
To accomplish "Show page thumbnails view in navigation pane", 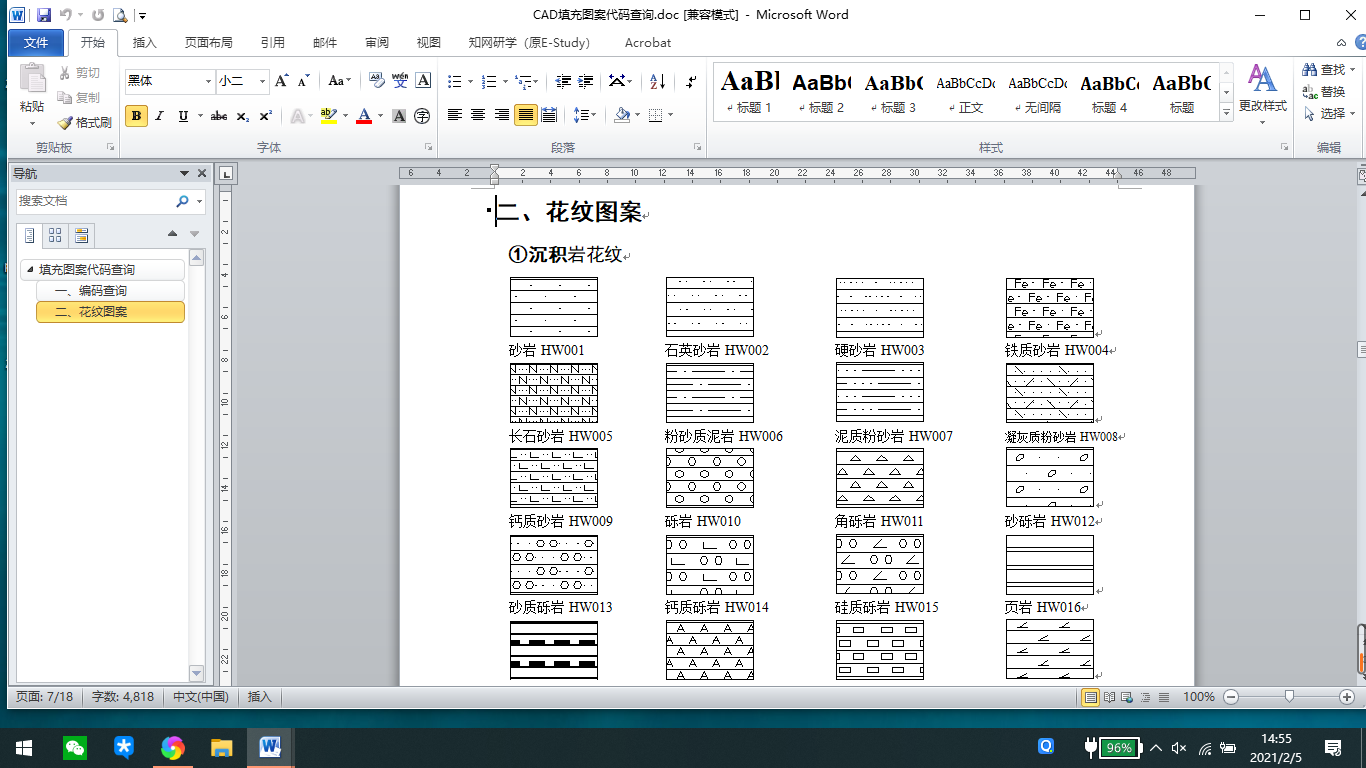I will pyautogui.click(x=55, y=235).
